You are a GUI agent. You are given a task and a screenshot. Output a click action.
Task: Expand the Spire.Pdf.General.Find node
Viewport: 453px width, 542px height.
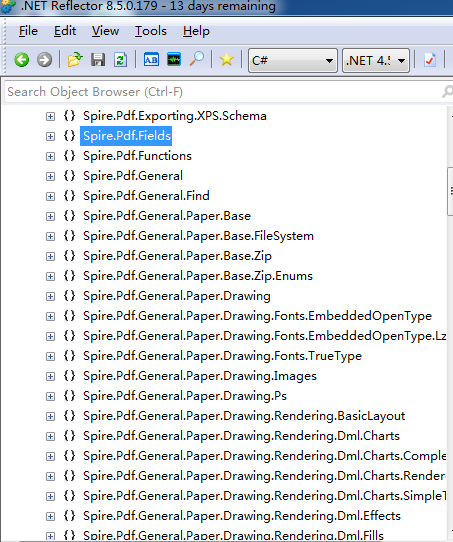[50, 196]
